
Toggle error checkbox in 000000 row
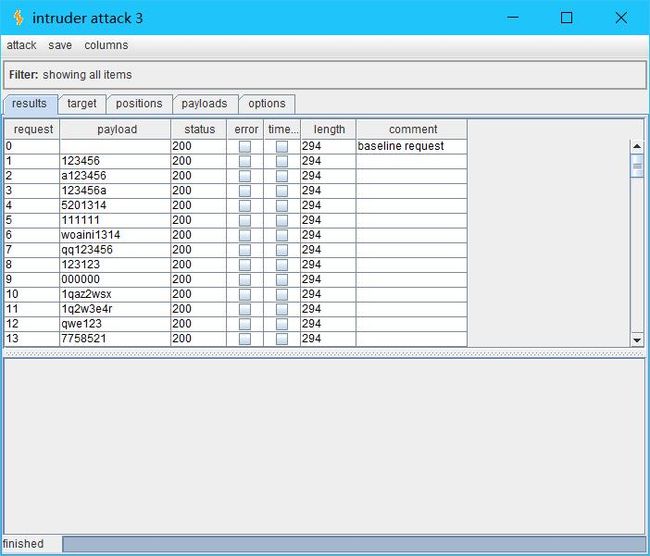245,279
